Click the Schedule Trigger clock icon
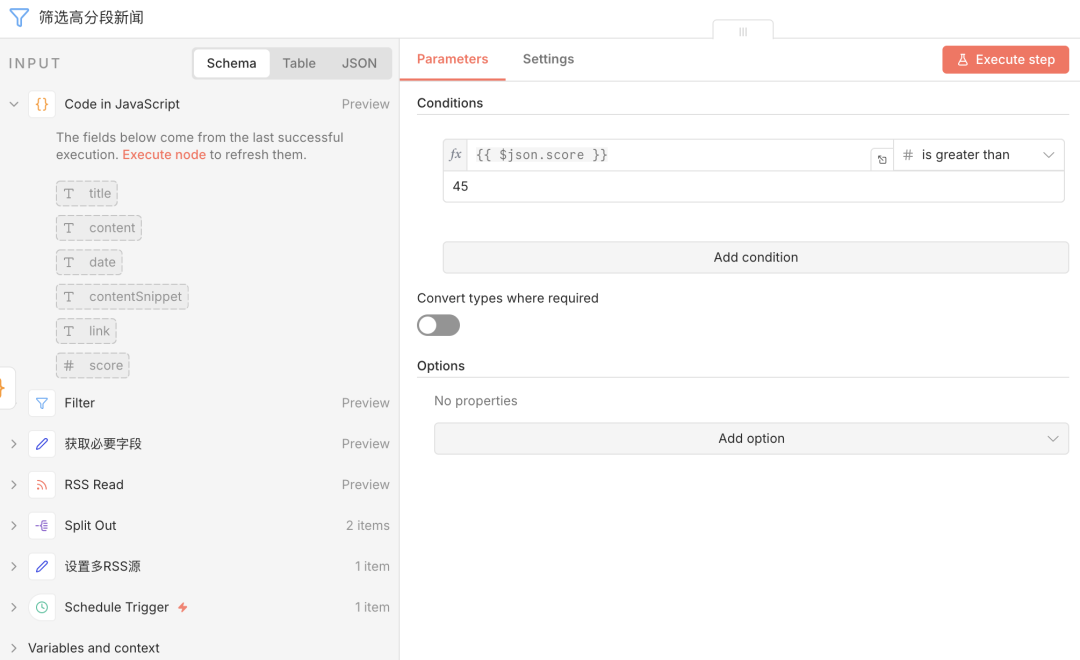The height and width of the screenshot is (660, 1080). [42, 607]
